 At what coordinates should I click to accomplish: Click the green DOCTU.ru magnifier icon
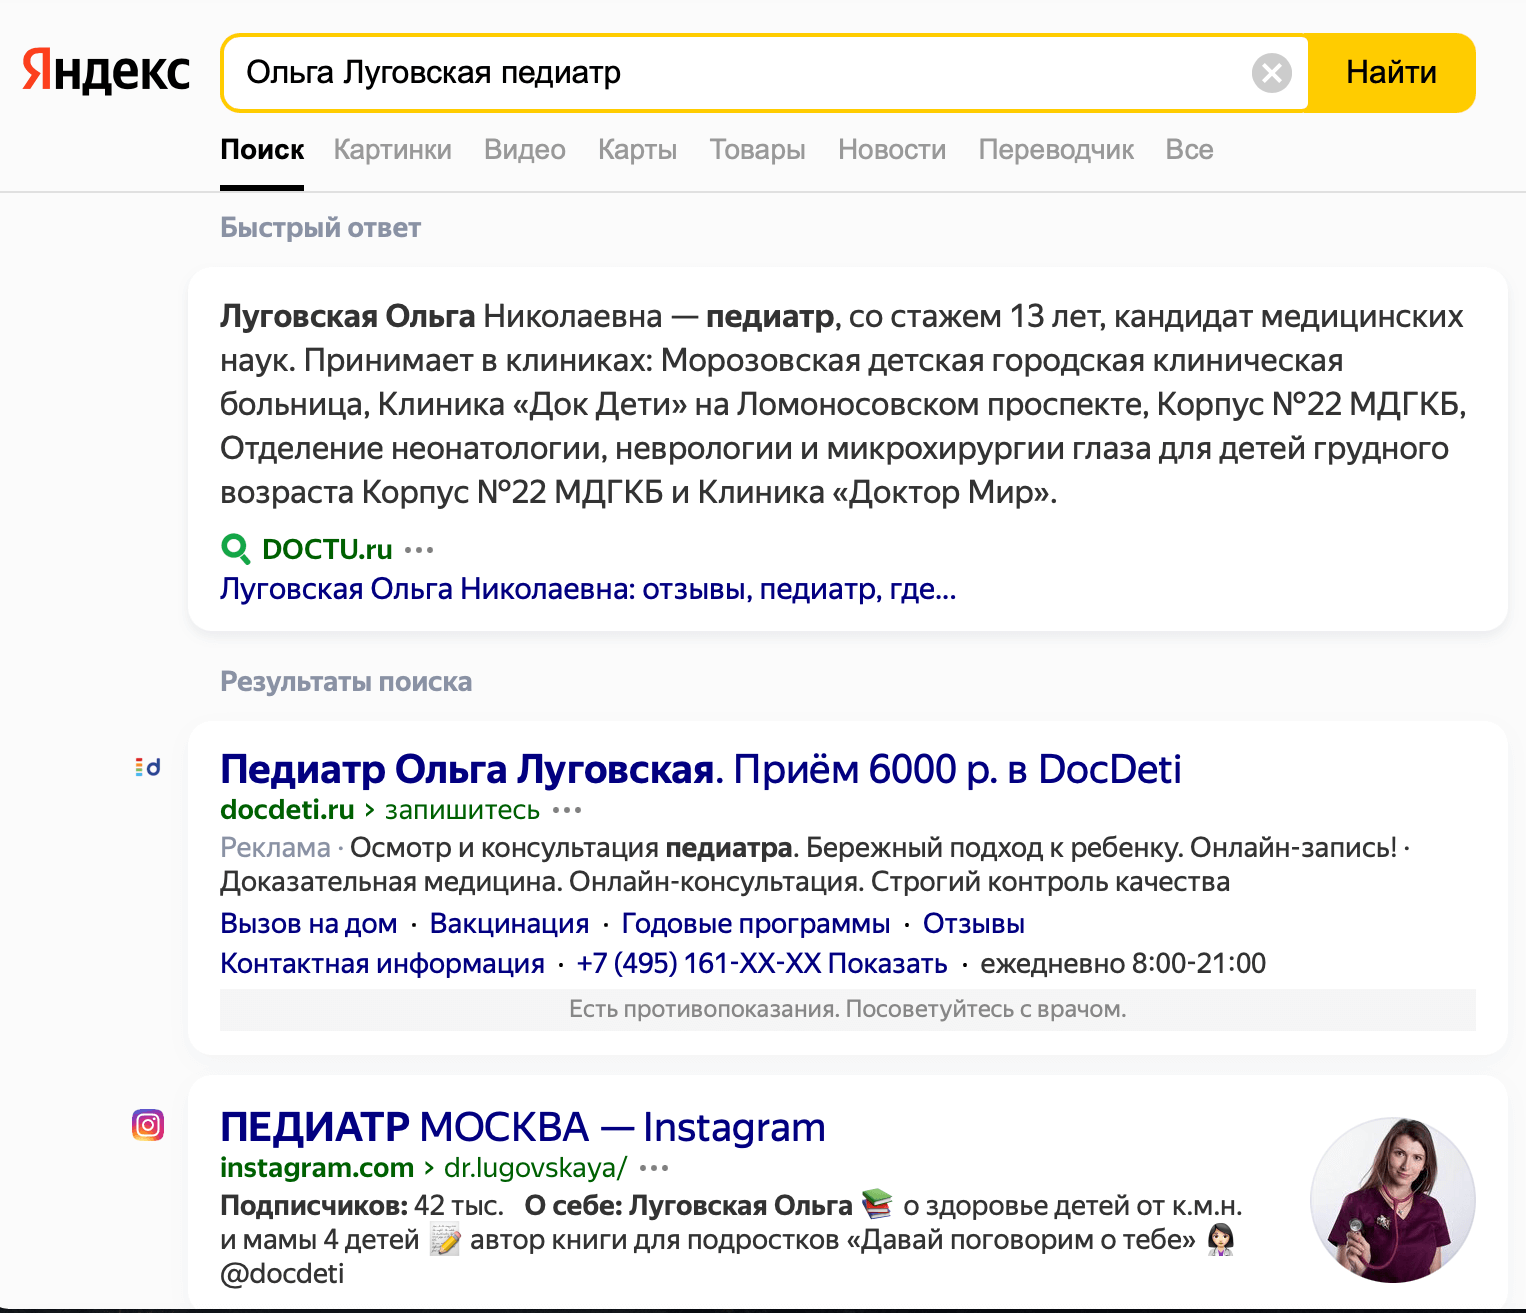click(x=235, y=549)
